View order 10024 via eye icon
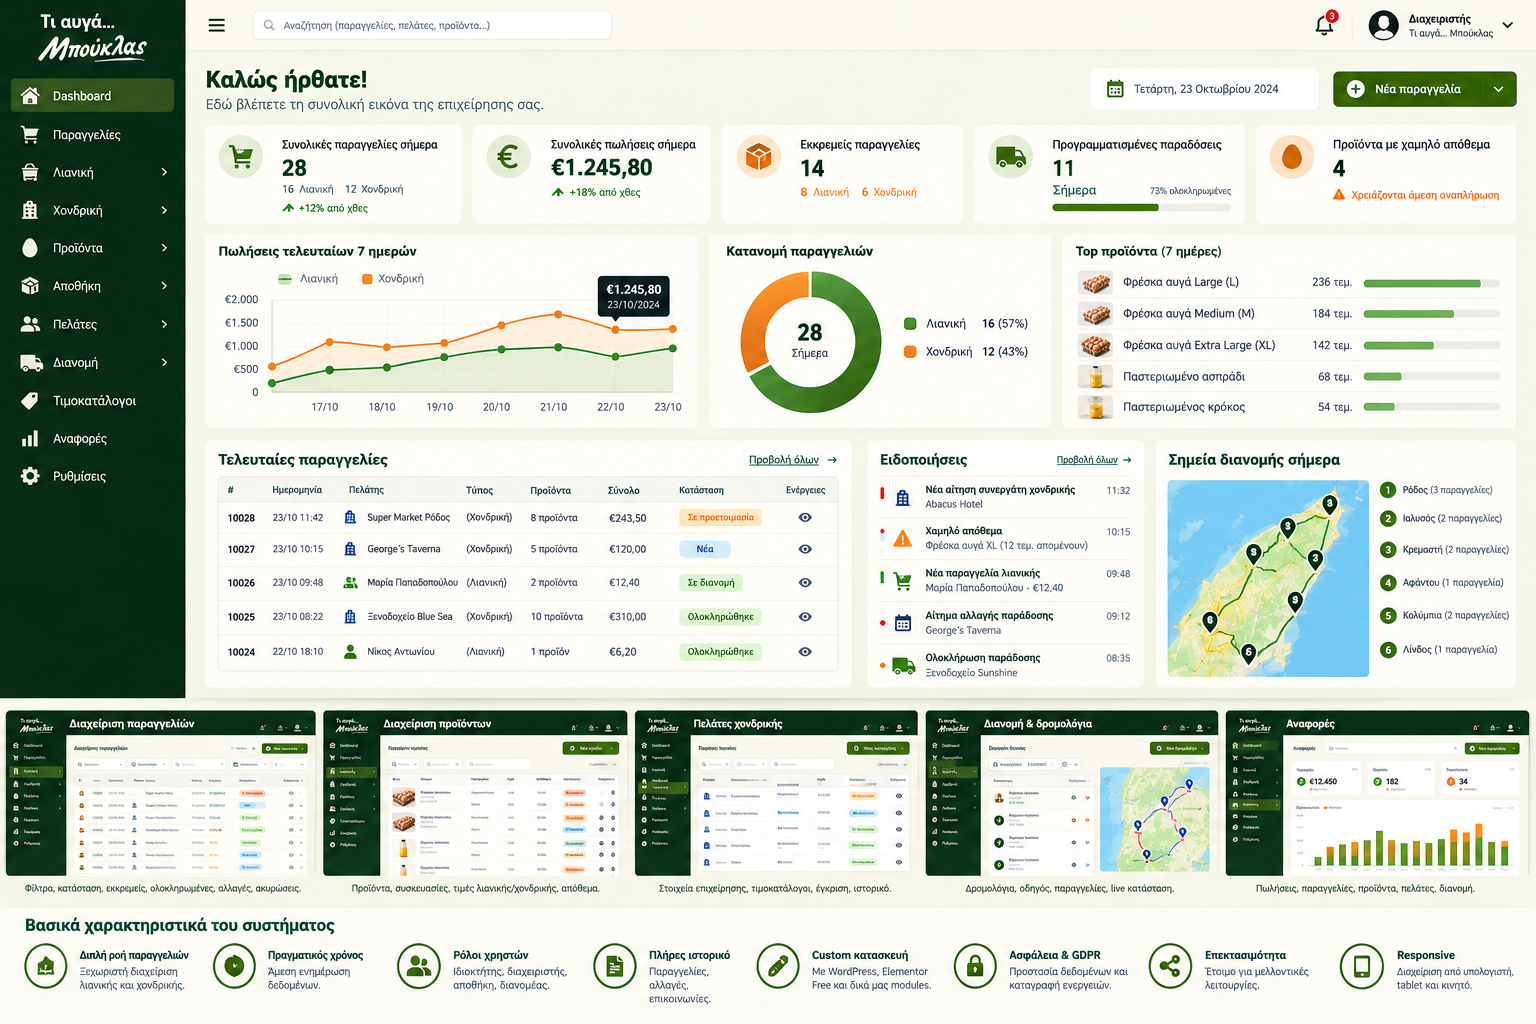 click(x=805, y=651)
